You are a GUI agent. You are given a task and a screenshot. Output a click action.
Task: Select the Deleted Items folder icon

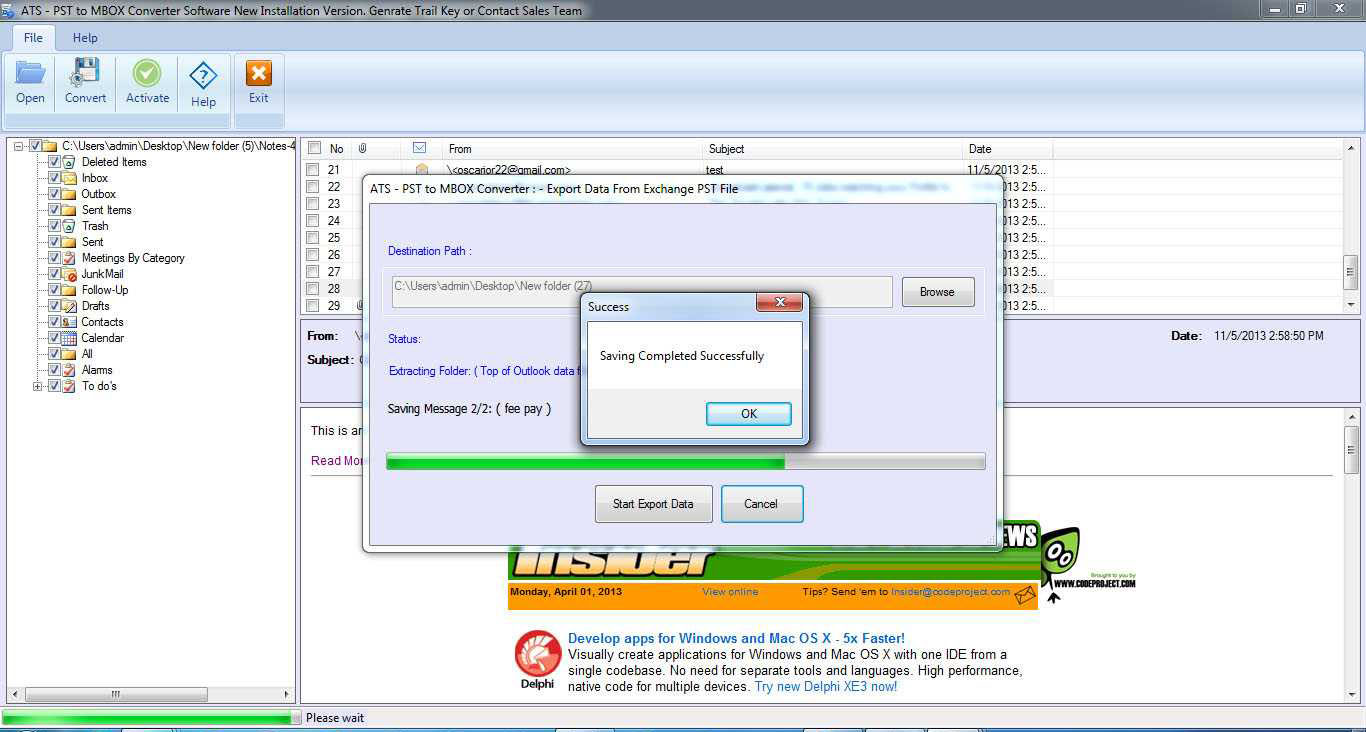[69, 162]
